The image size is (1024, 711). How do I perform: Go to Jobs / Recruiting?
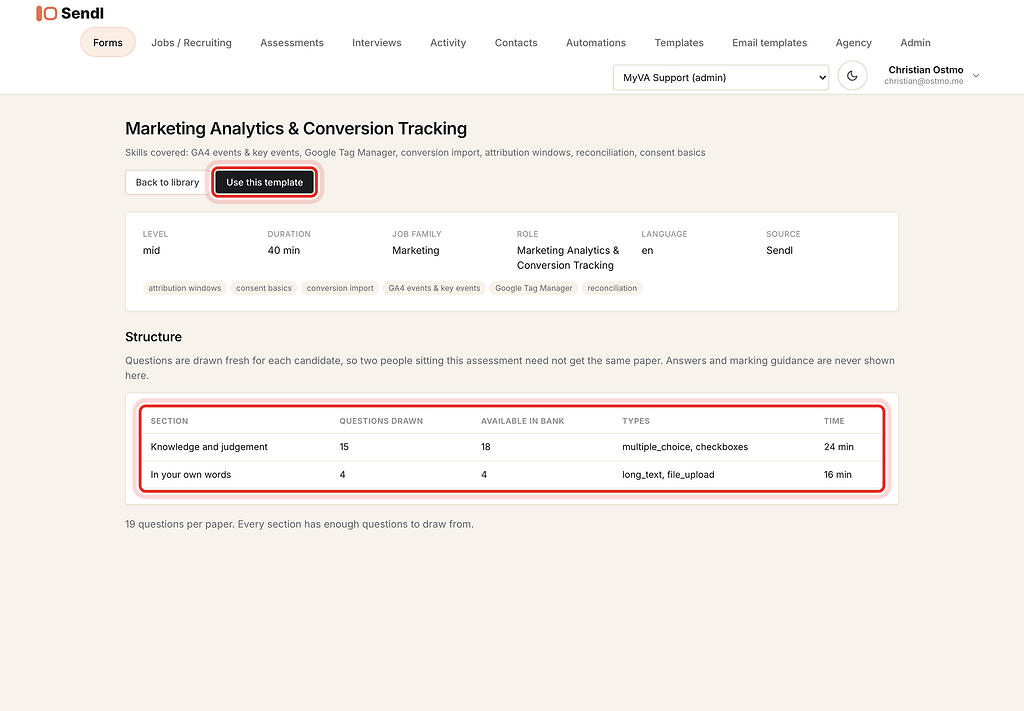(x=191, y=42)
